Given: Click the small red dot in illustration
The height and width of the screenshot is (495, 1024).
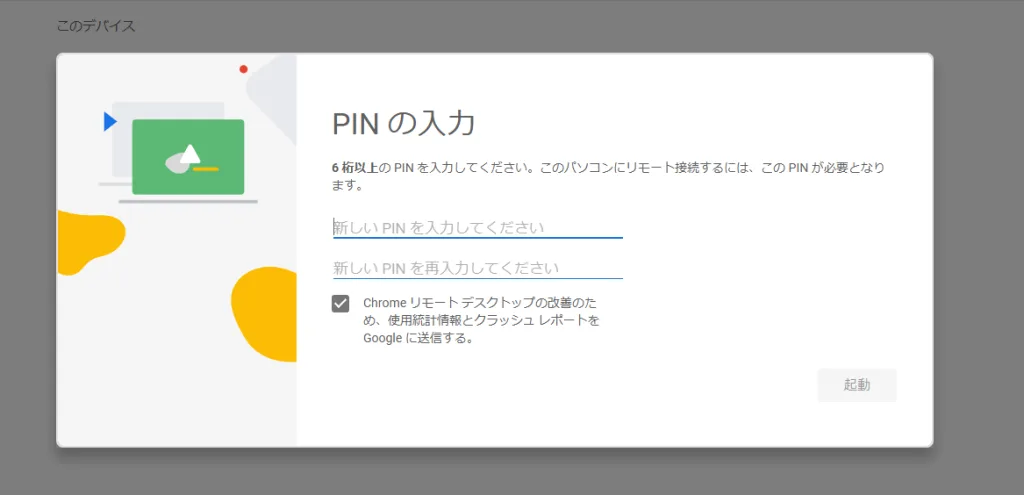Looking at the screenshot, I should coord(243,69).
